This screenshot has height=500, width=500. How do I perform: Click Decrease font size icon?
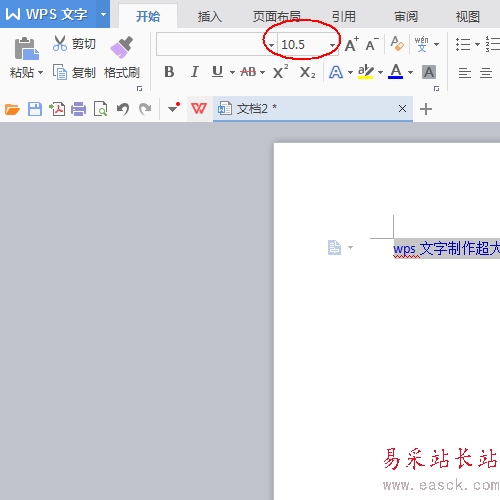click(x=372, y=44)
